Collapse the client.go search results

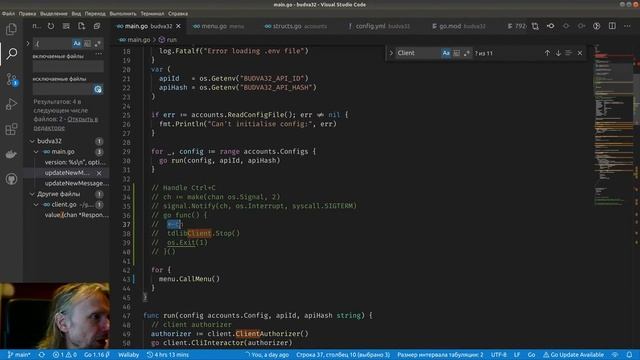pyautogui.click(x=36, y=204)
